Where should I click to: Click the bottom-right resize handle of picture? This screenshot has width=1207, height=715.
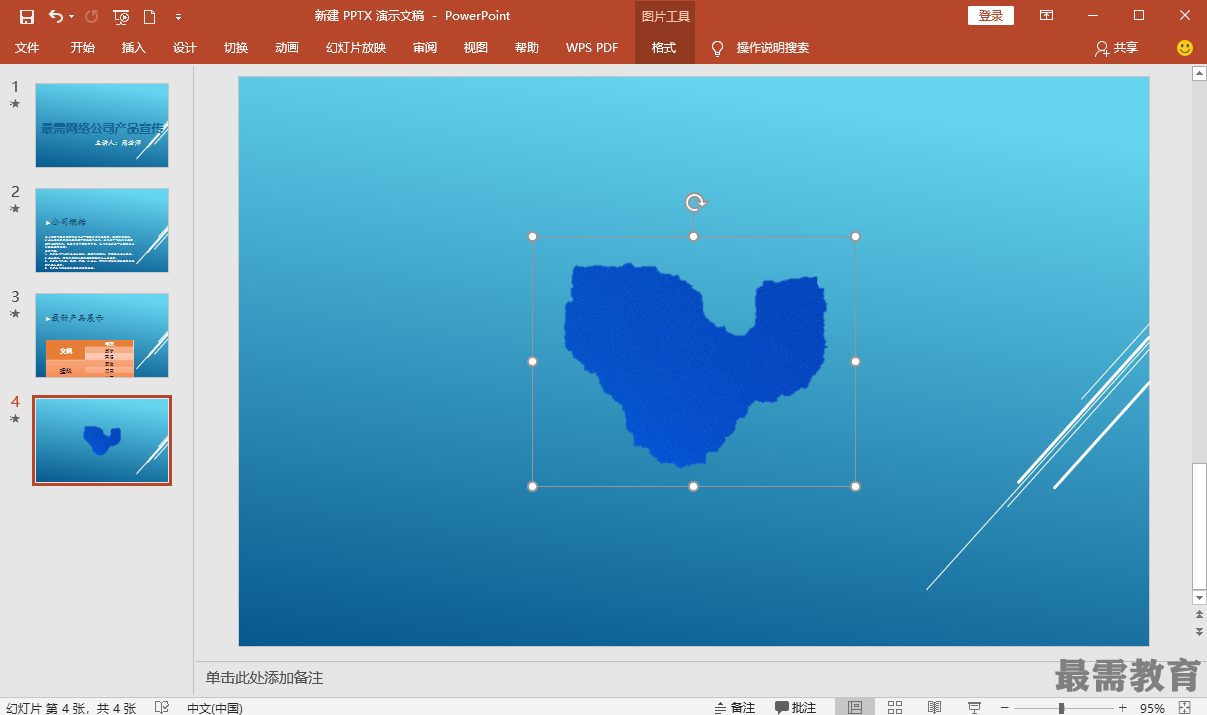click(855, 486)
